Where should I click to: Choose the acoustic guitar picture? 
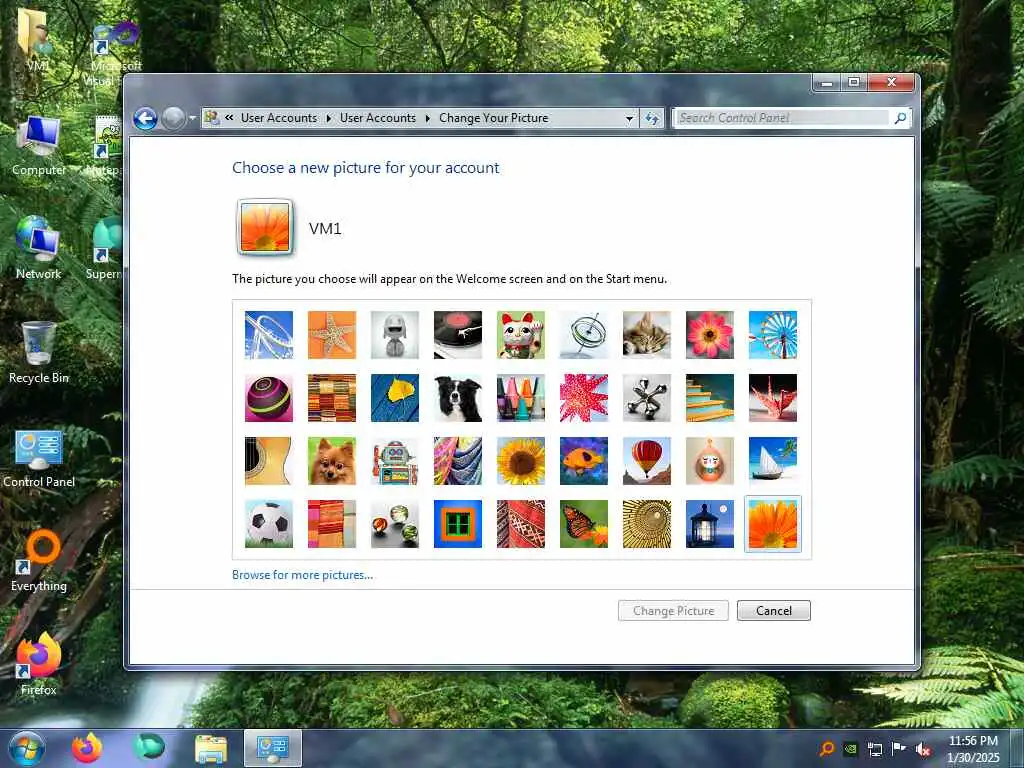click(x=268, y=460)
